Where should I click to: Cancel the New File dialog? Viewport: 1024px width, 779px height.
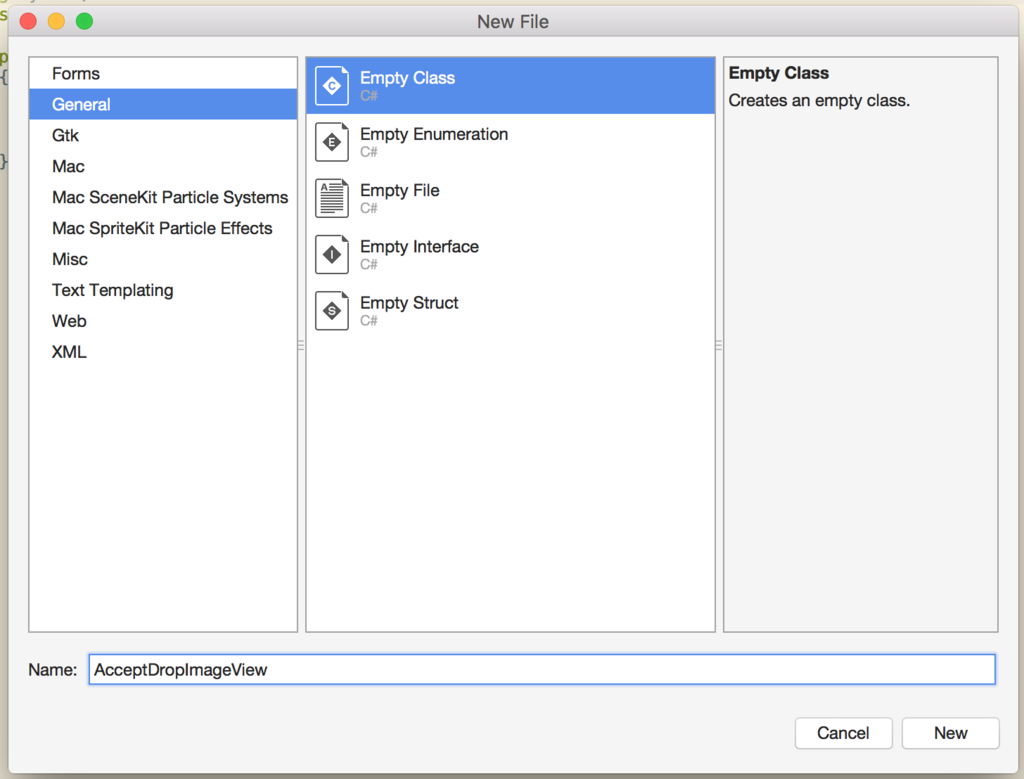(x=843, y=733)
